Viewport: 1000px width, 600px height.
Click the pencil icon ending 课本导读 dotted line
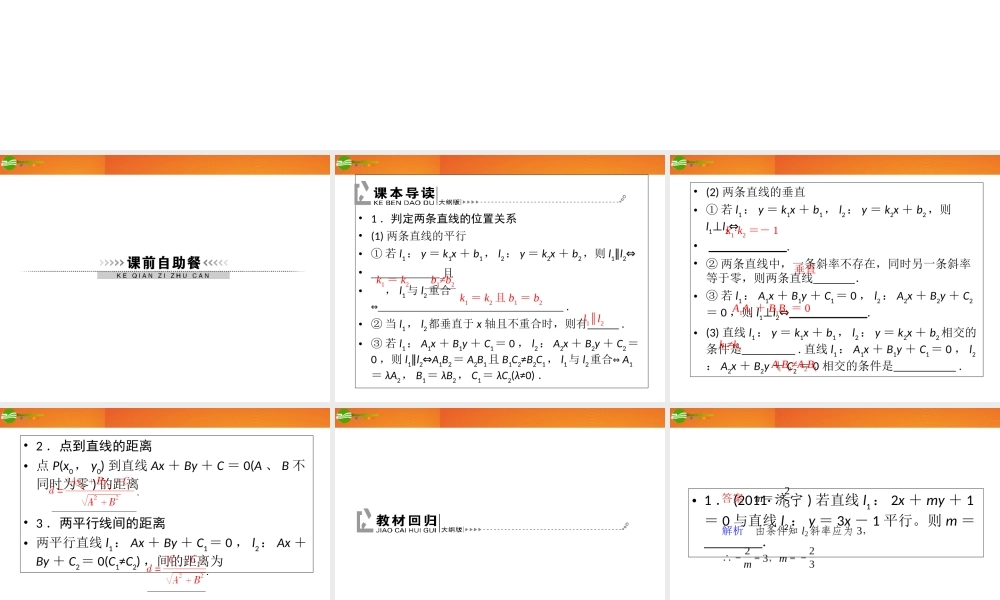[x=623, y=198]
